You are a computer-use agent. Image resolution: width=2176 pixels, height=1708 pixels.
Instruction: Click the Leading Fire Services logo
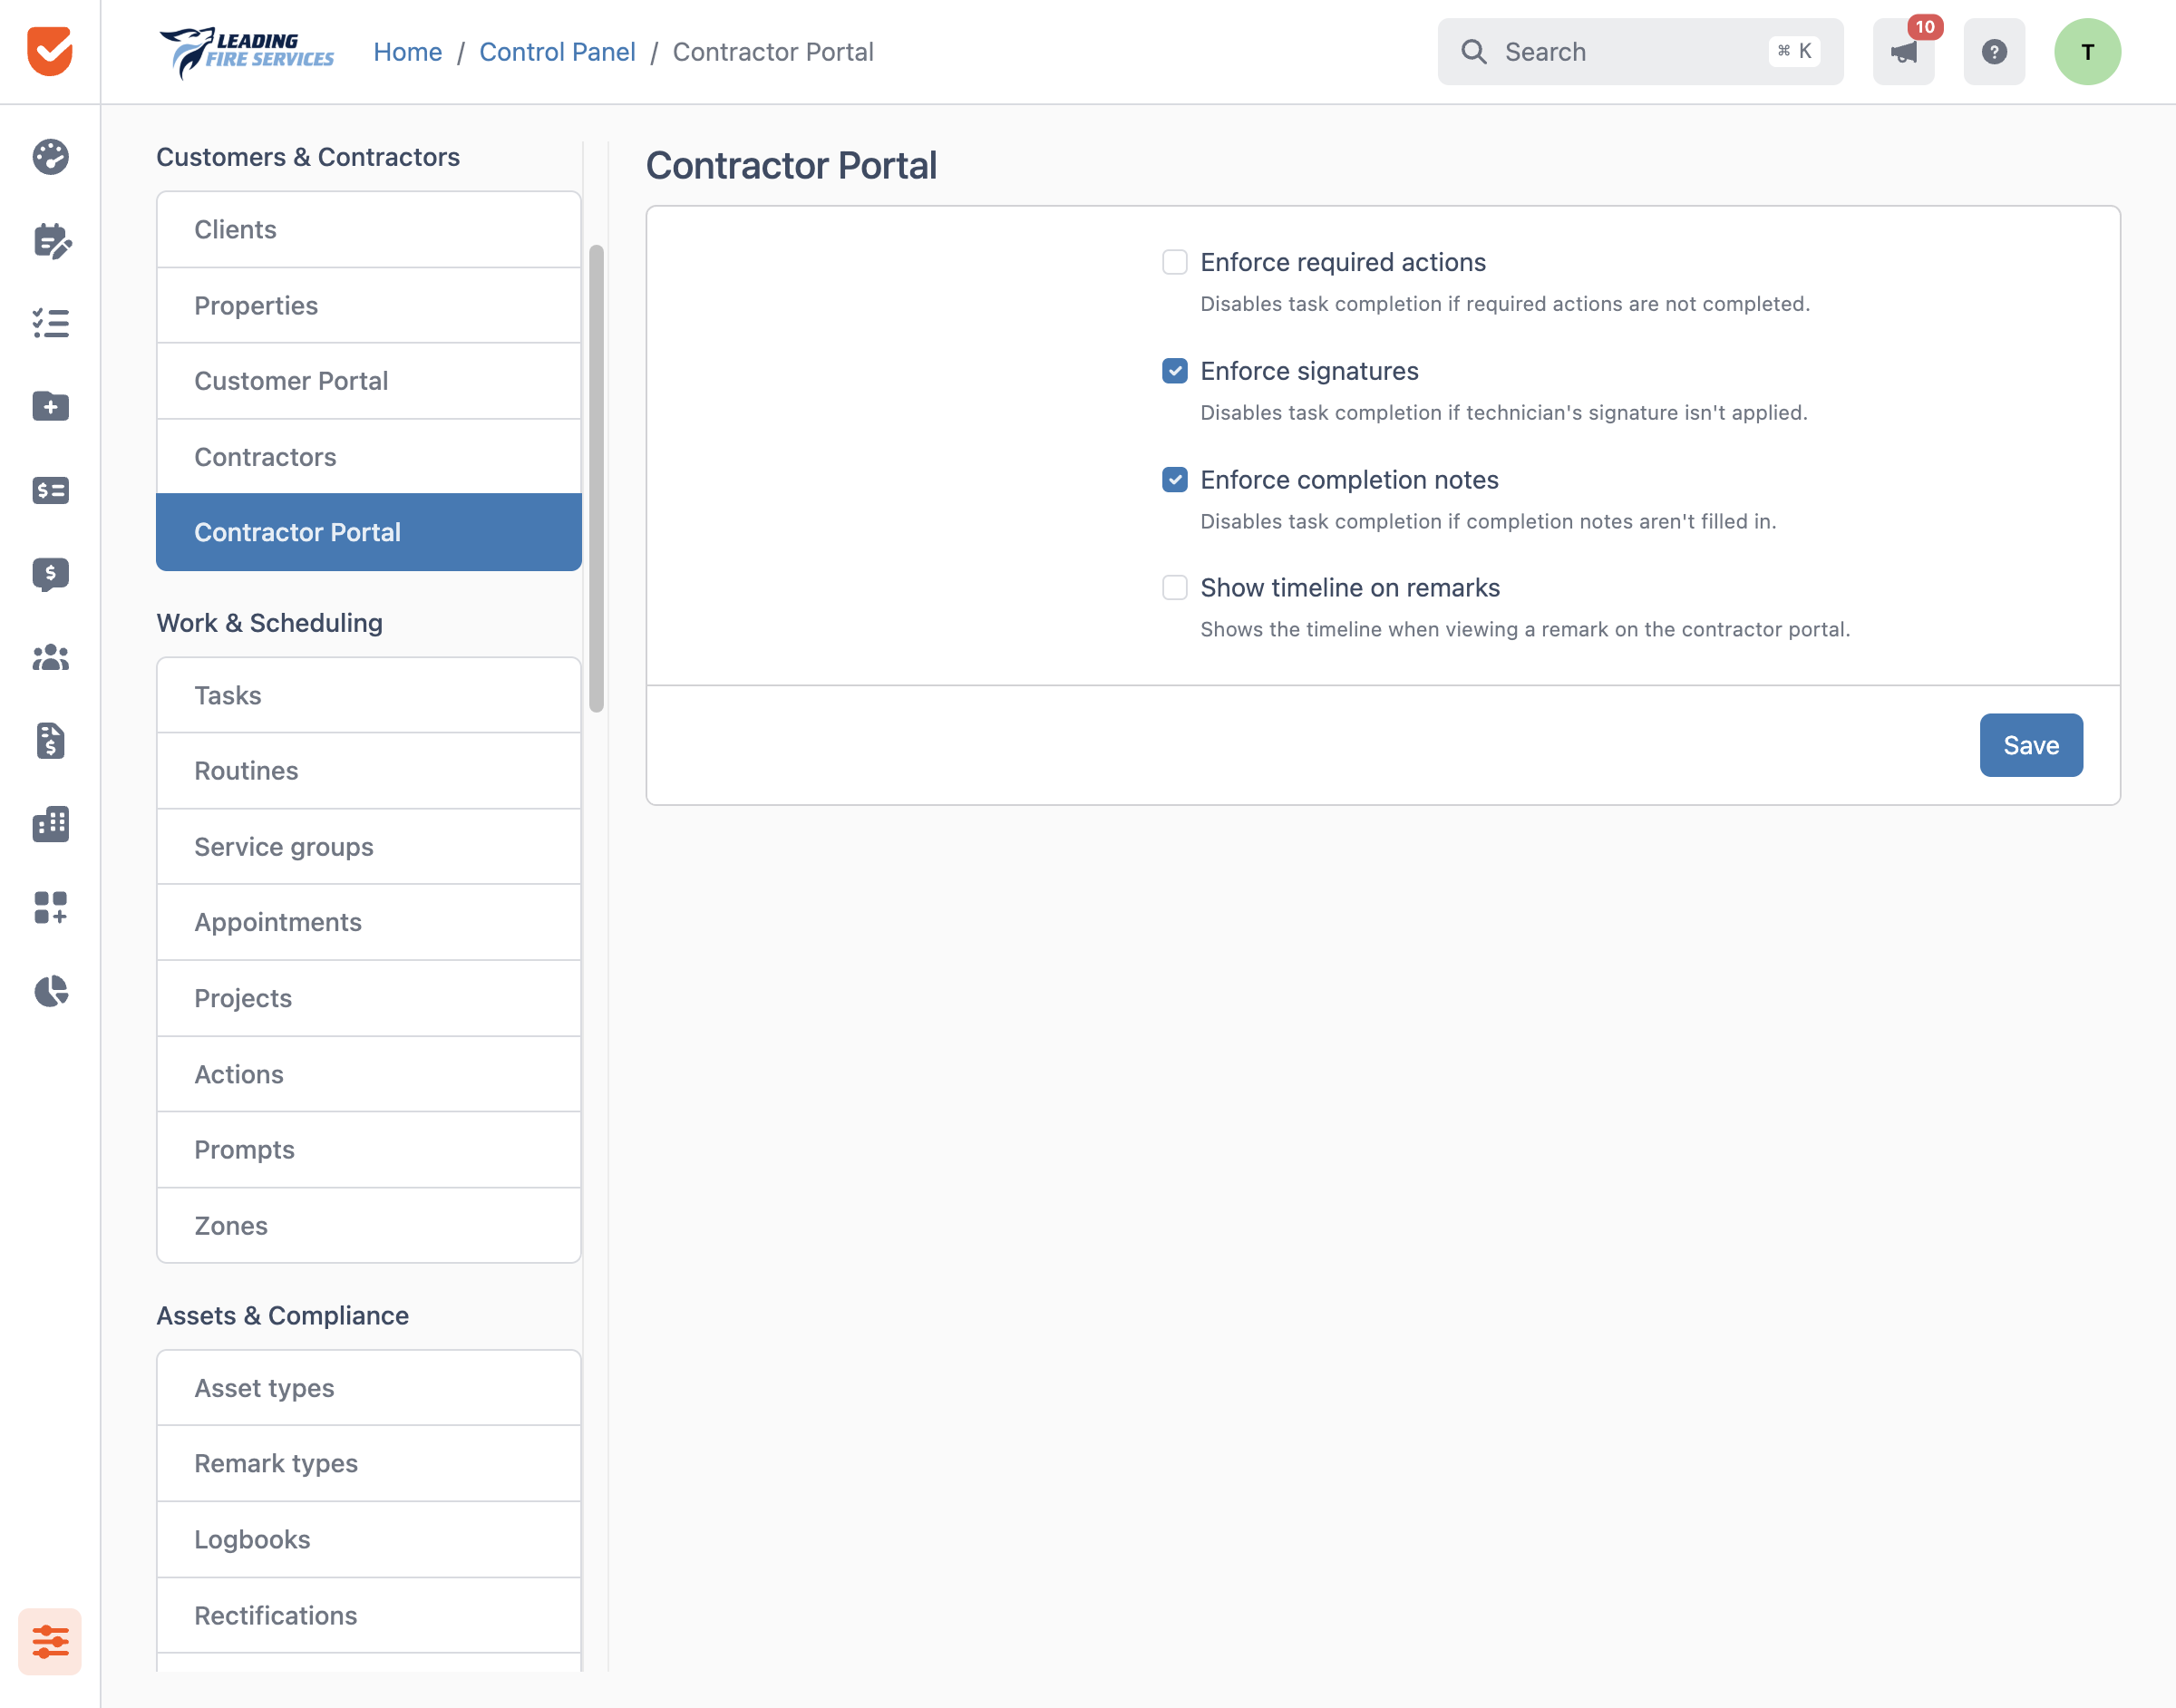(x=247, y=52)
